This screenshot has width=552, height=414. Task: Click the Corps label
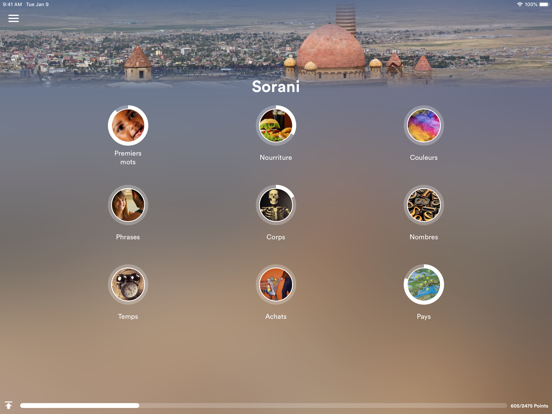pos(276,237)
